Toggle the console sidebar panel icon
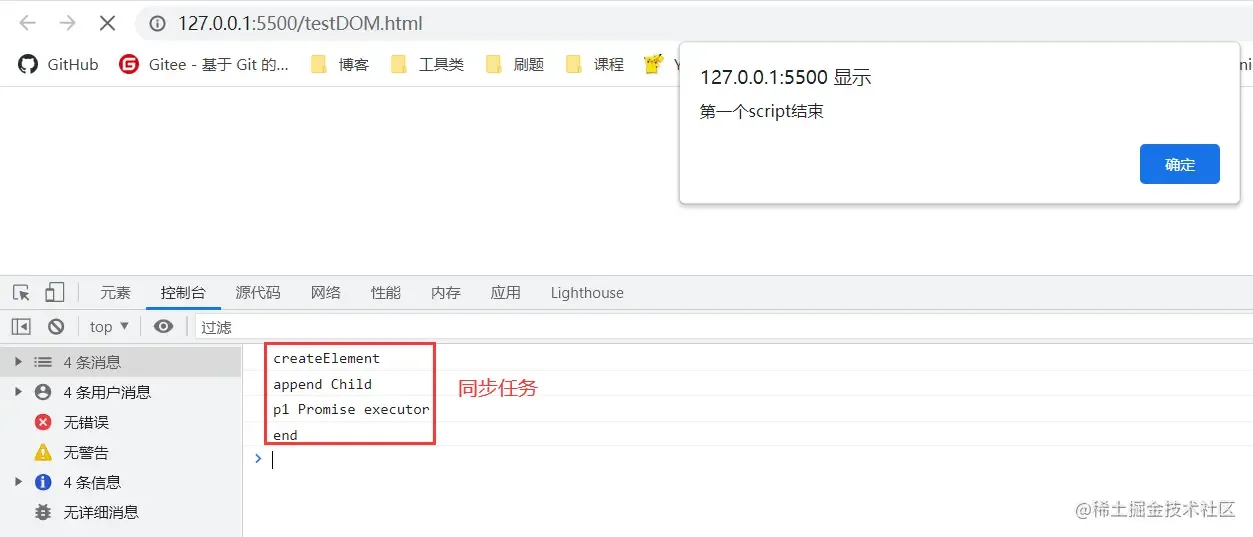1253x537 pixels. (21, 326)
